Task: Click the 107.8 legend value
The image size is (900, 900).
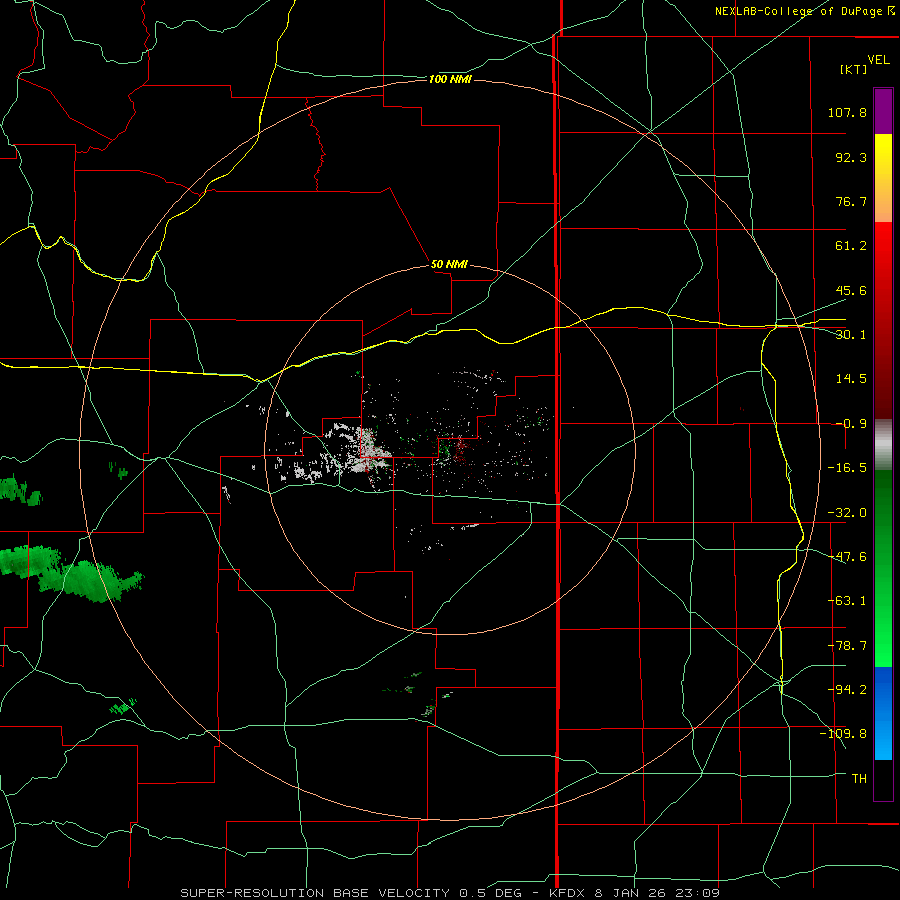Action: (x=847, y=112)
